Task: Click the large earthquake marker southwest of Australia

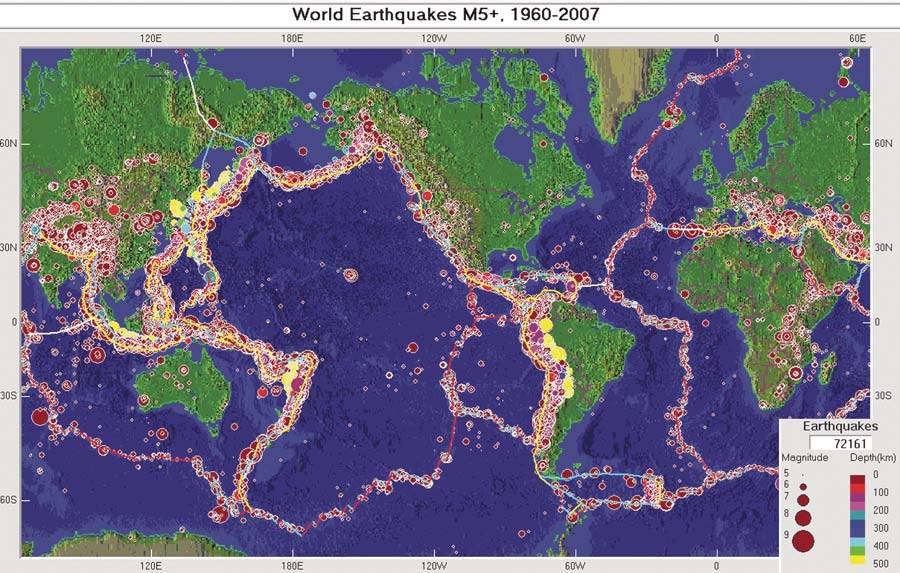Action: pyautogui.click(x=40, y=417)
